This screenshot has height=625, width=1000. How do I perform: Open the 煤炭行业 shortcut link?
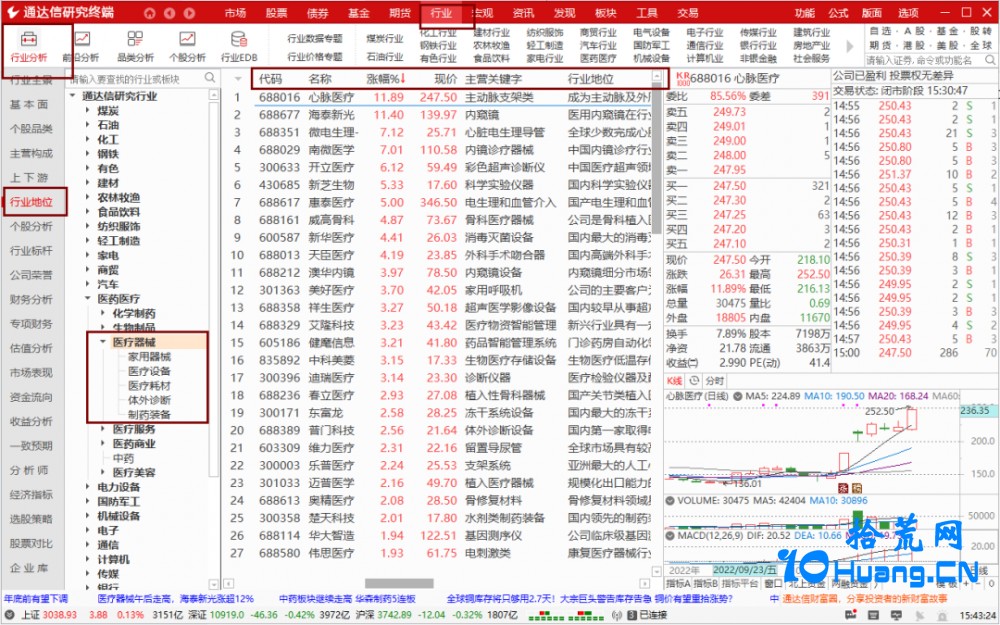click(385, 38)
